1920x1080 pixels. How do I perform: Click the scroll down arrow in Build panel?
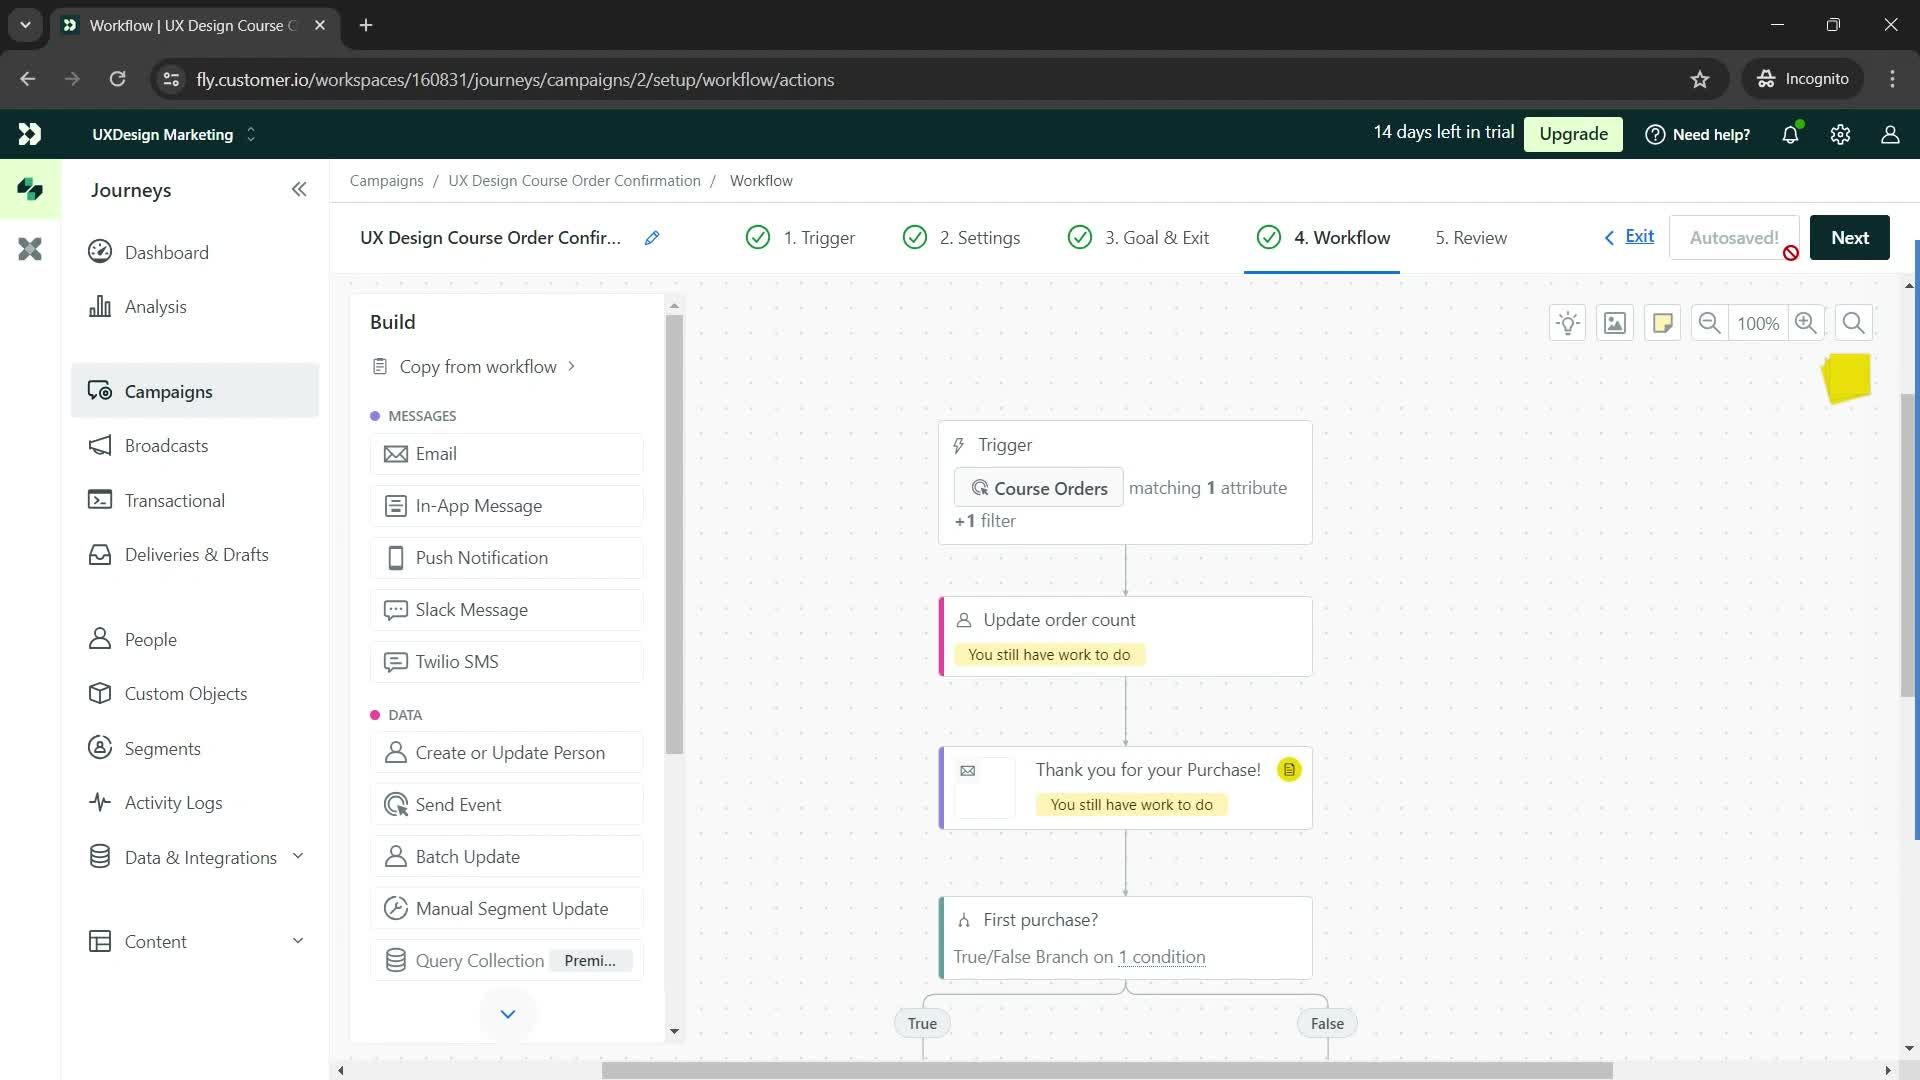pyautogui.click(x=508, y=1015)
